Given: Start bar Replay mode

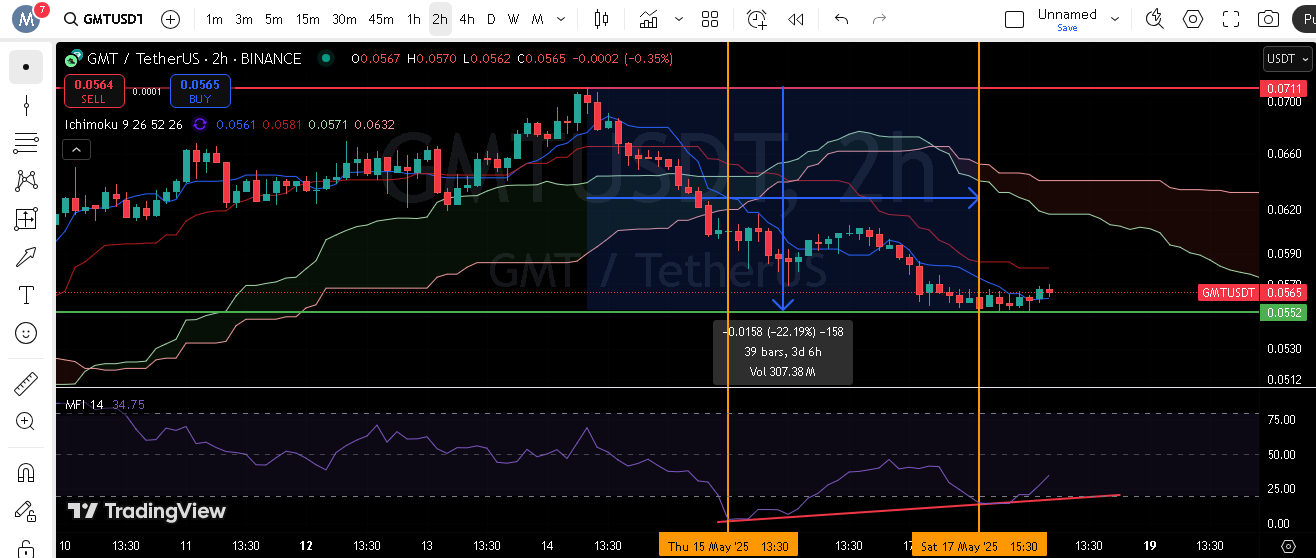Looking at the screenshot, I should click(796, 19).
